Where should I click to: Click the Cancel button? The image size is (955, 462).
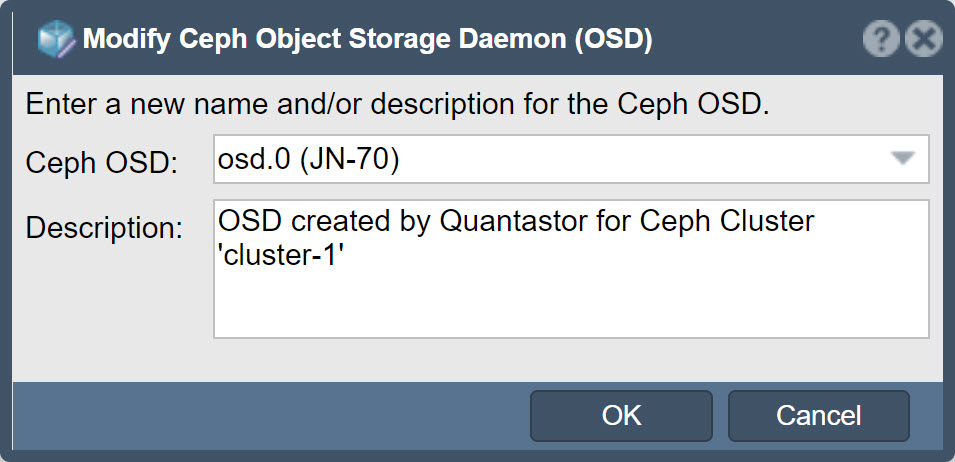819,416
